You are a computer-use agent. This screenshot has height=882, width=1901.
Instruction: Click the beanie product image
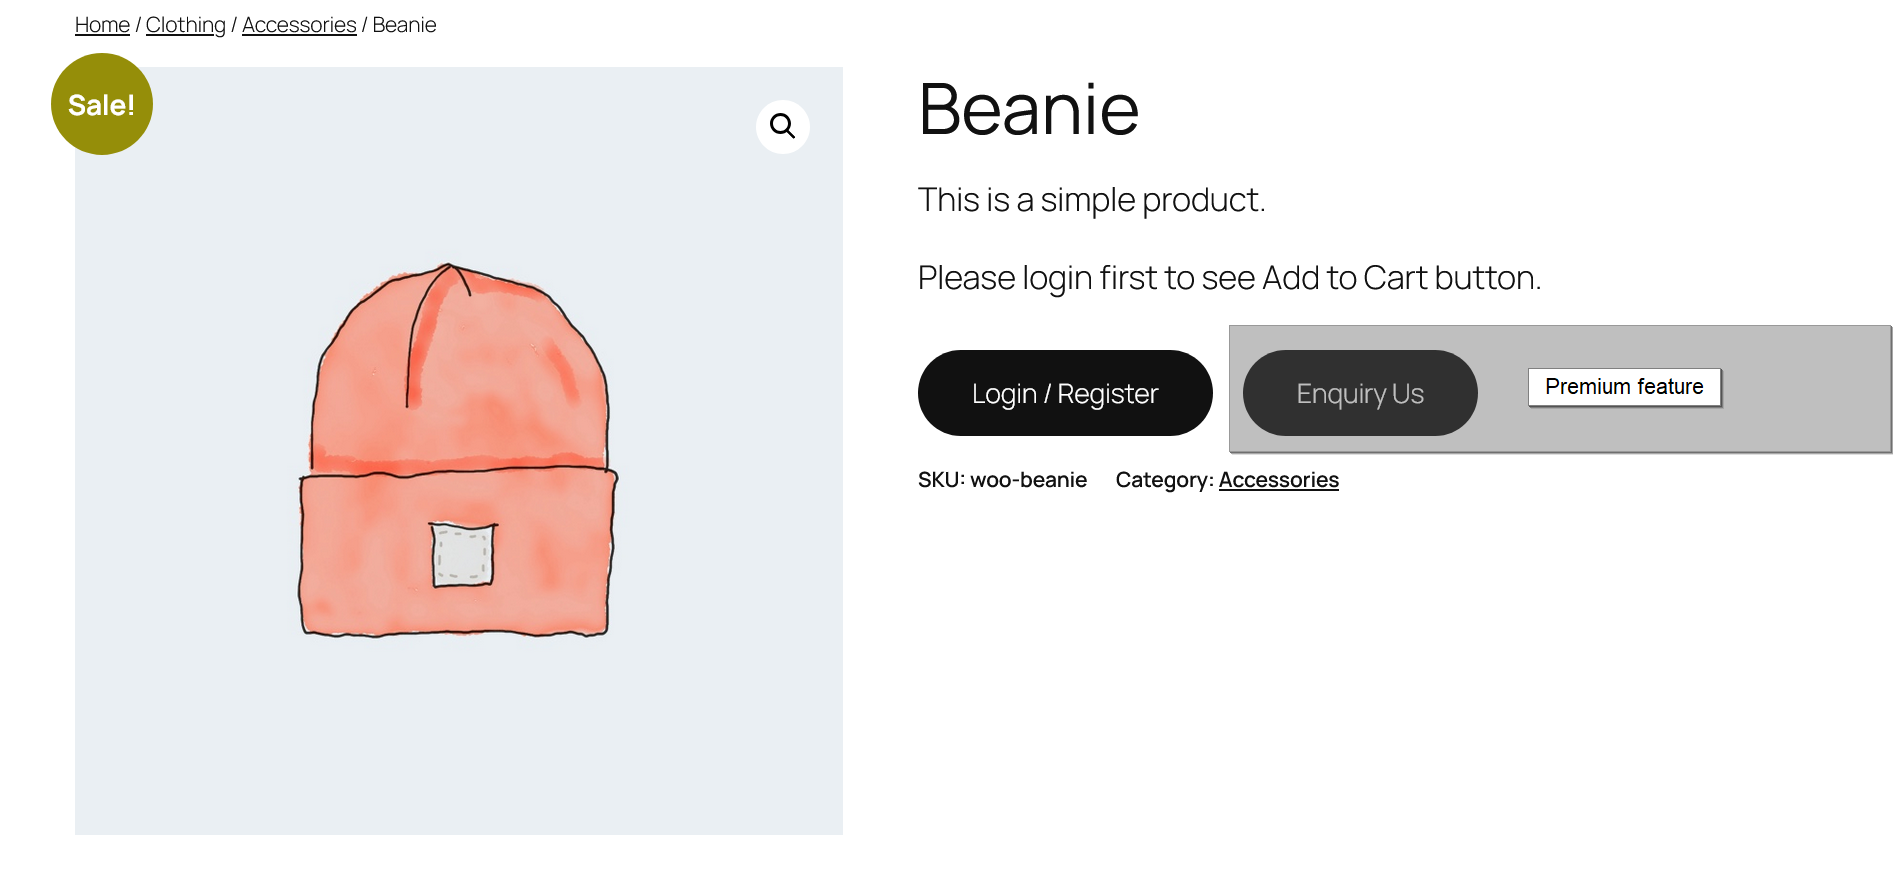click(x=459, y=451)
